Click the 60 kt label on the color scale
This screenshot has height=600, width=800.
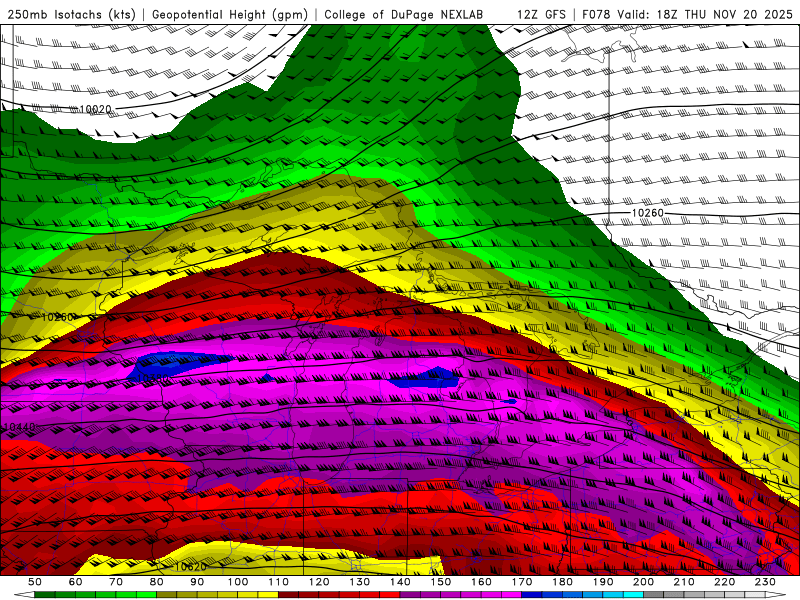[76, 582]
